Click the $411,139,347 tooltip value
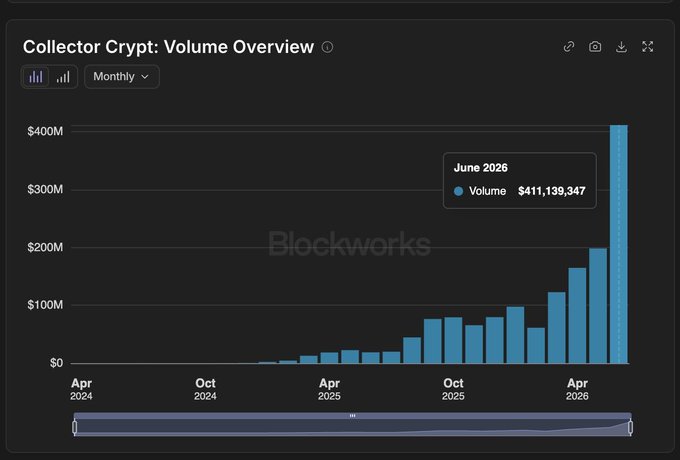Image resolution: width=680 pixels, height=460 pixels. click(552, 191)
